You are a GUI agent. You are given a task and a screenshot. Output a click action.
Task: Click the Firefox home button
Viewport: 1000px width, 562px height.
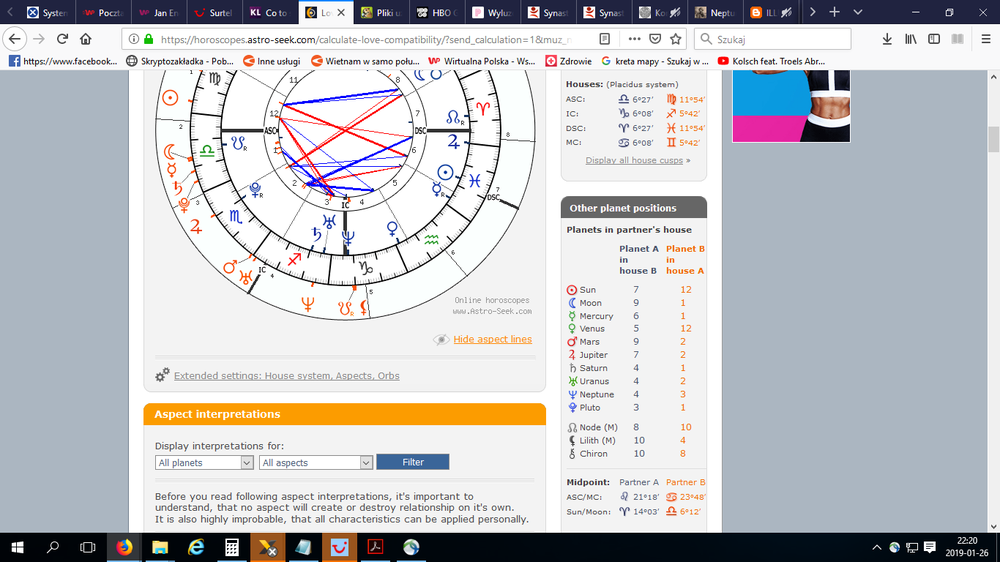click(88, 39)
